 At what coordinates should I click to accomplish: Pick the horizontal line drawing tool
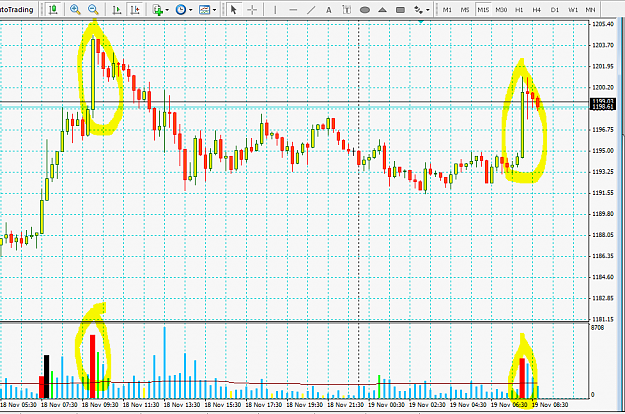[x=293, y=9]
